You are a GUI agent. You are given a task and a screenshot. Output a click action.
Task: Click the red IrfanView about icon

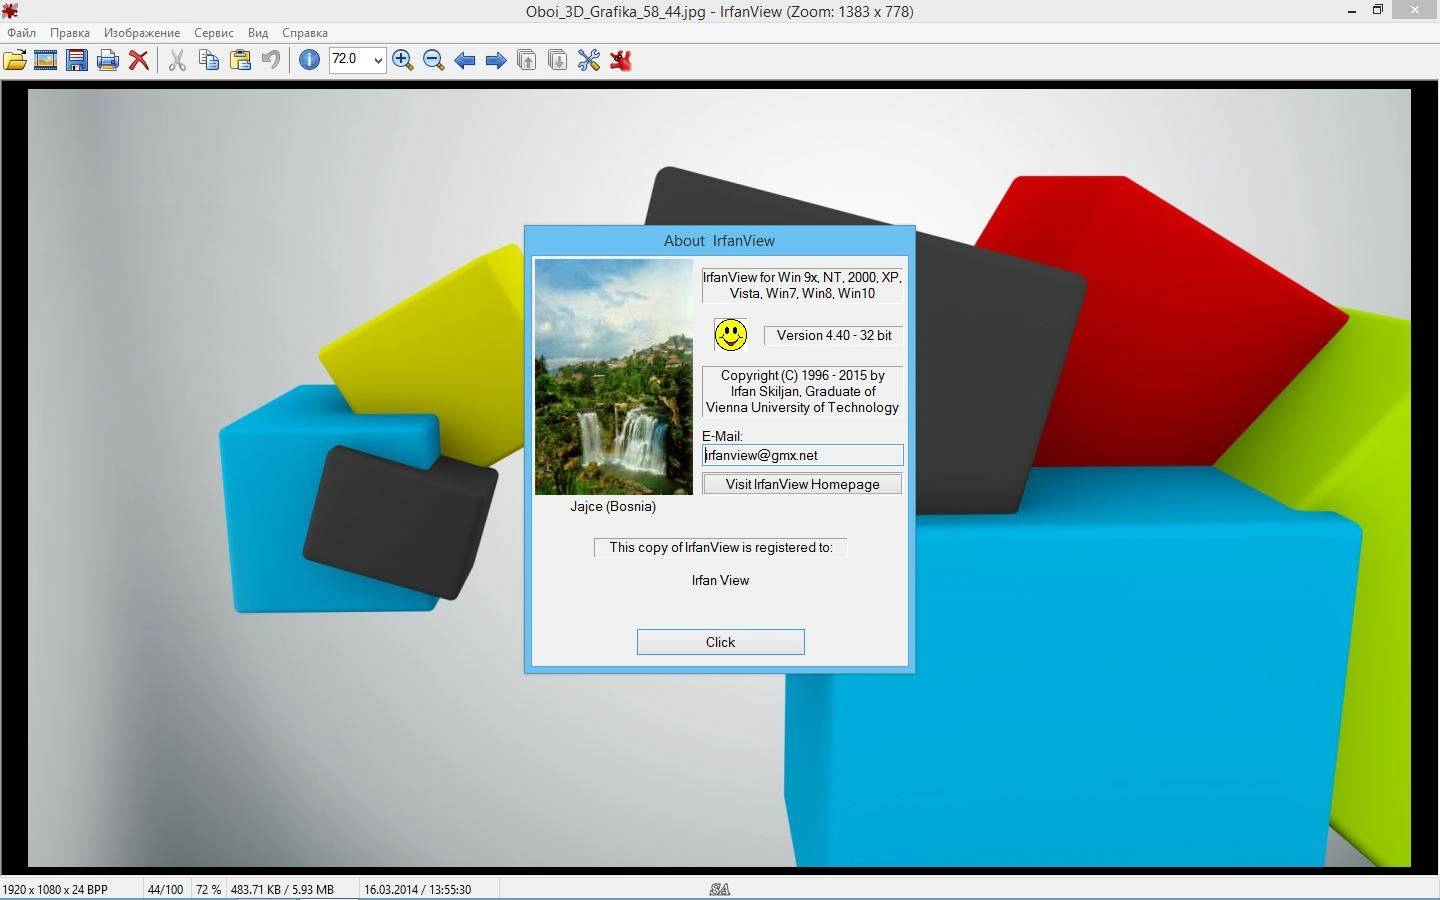[x=621, y=60]
